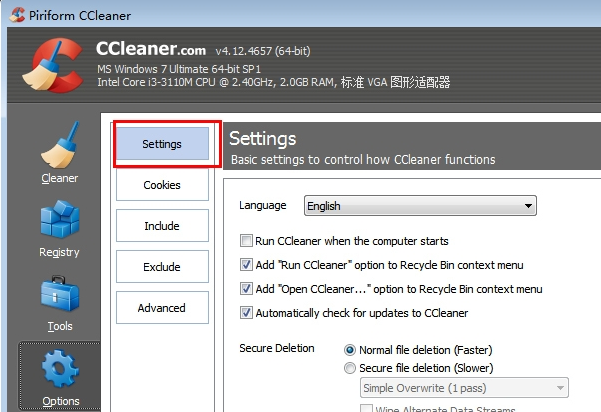Open the Registry section icon
The image size is (601, 412).
[x=59, y=225]
